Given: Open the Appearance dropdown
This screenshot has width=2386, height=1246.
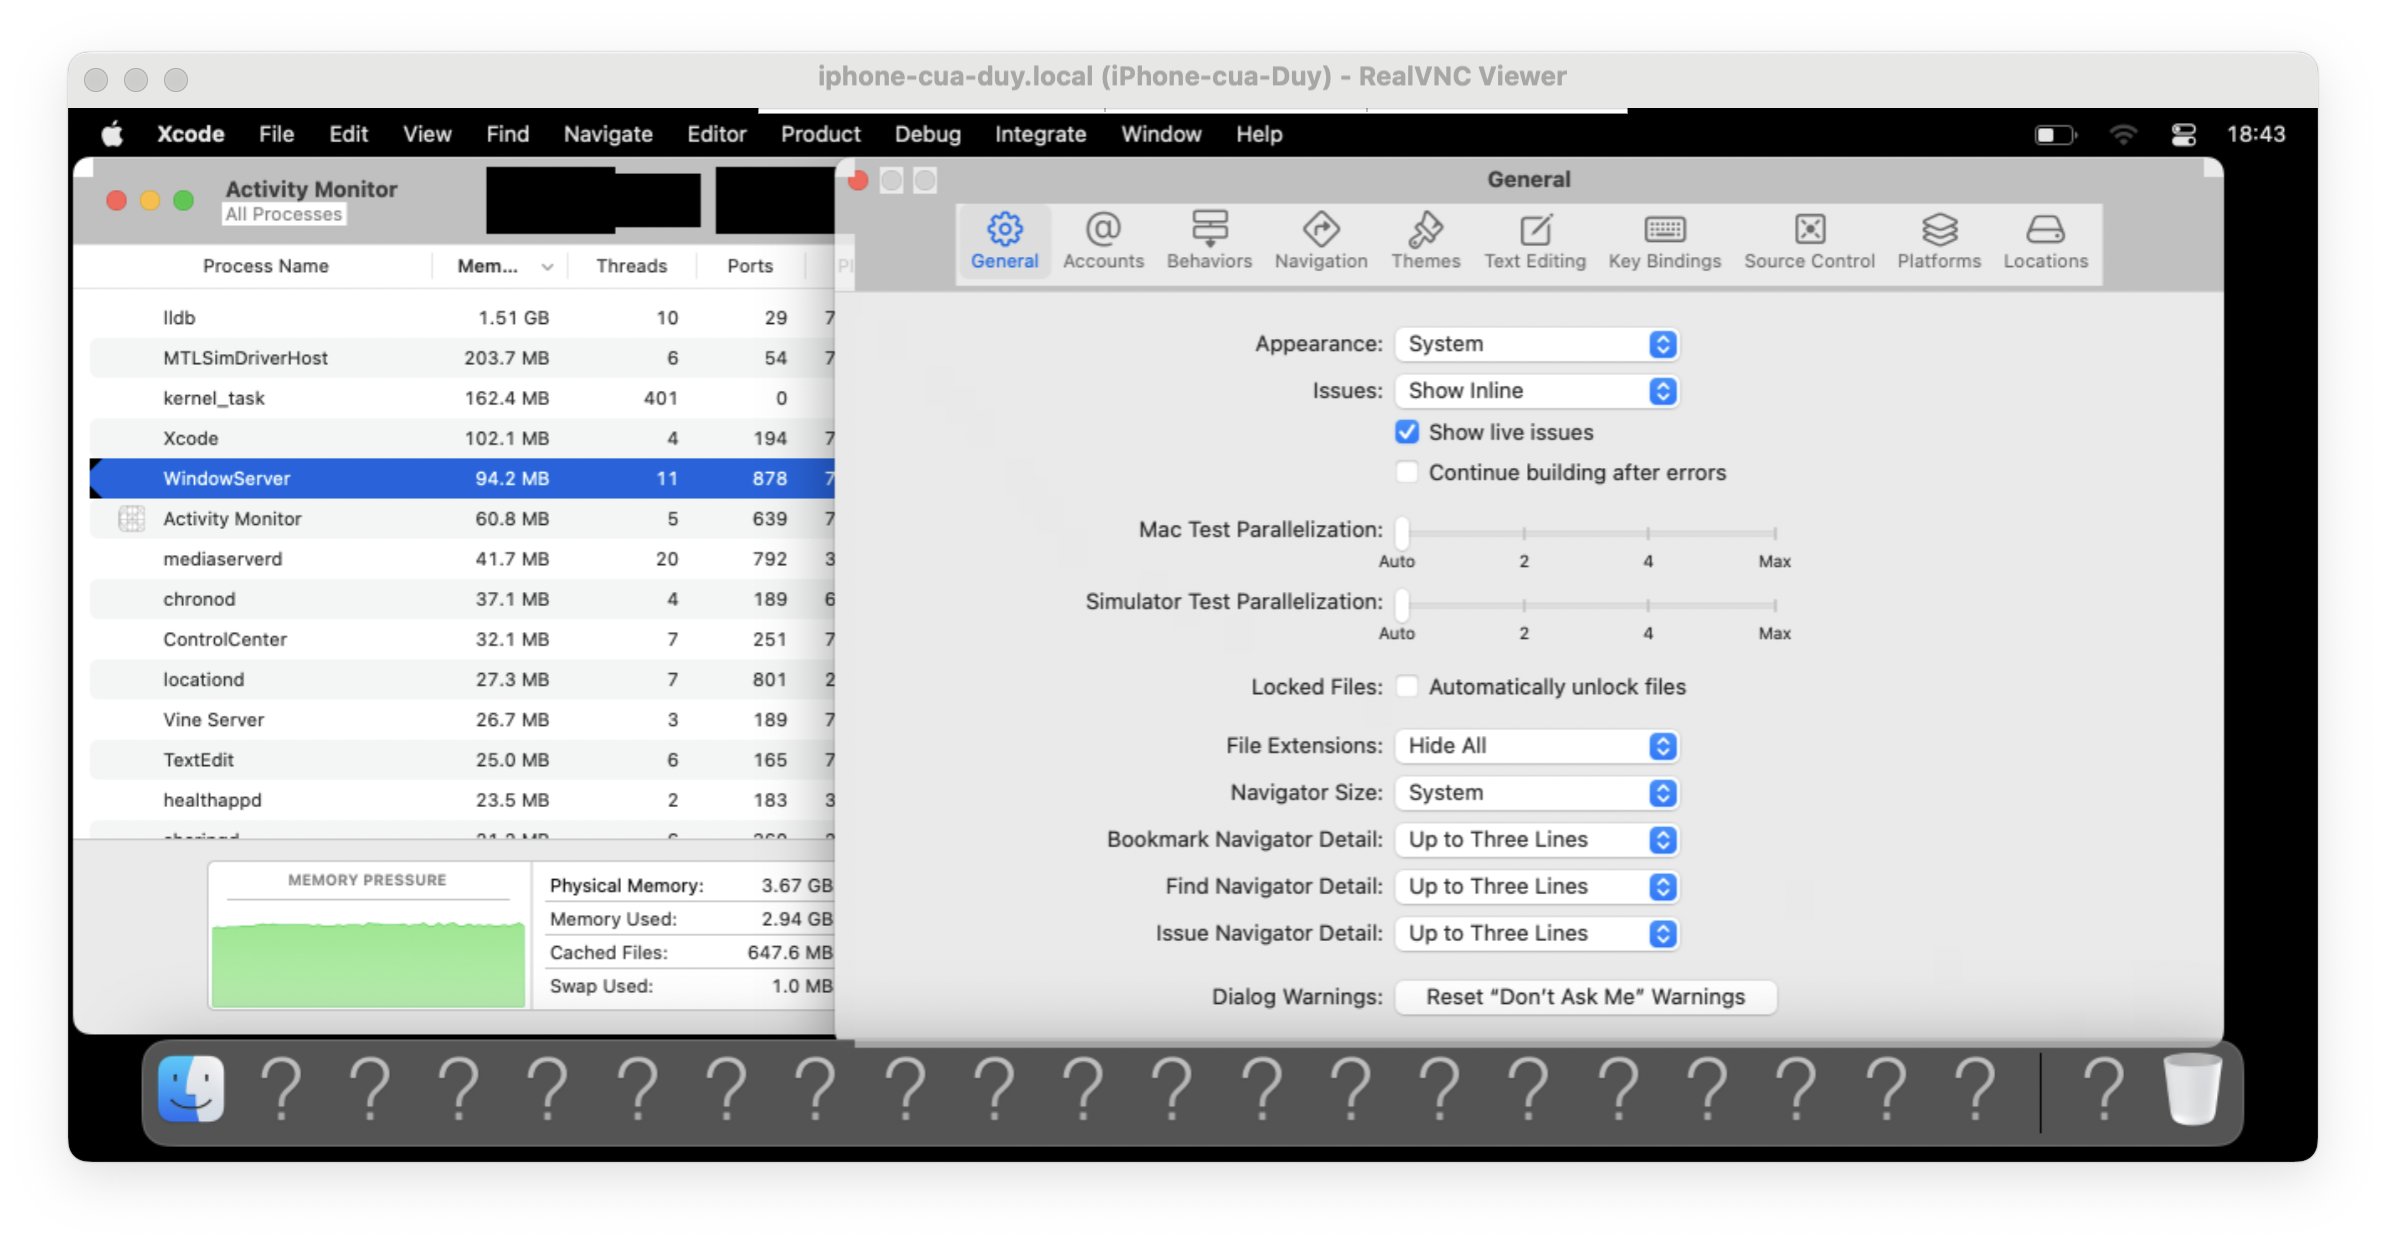Looking at the screenshot, I should (x=1535, y=344).
